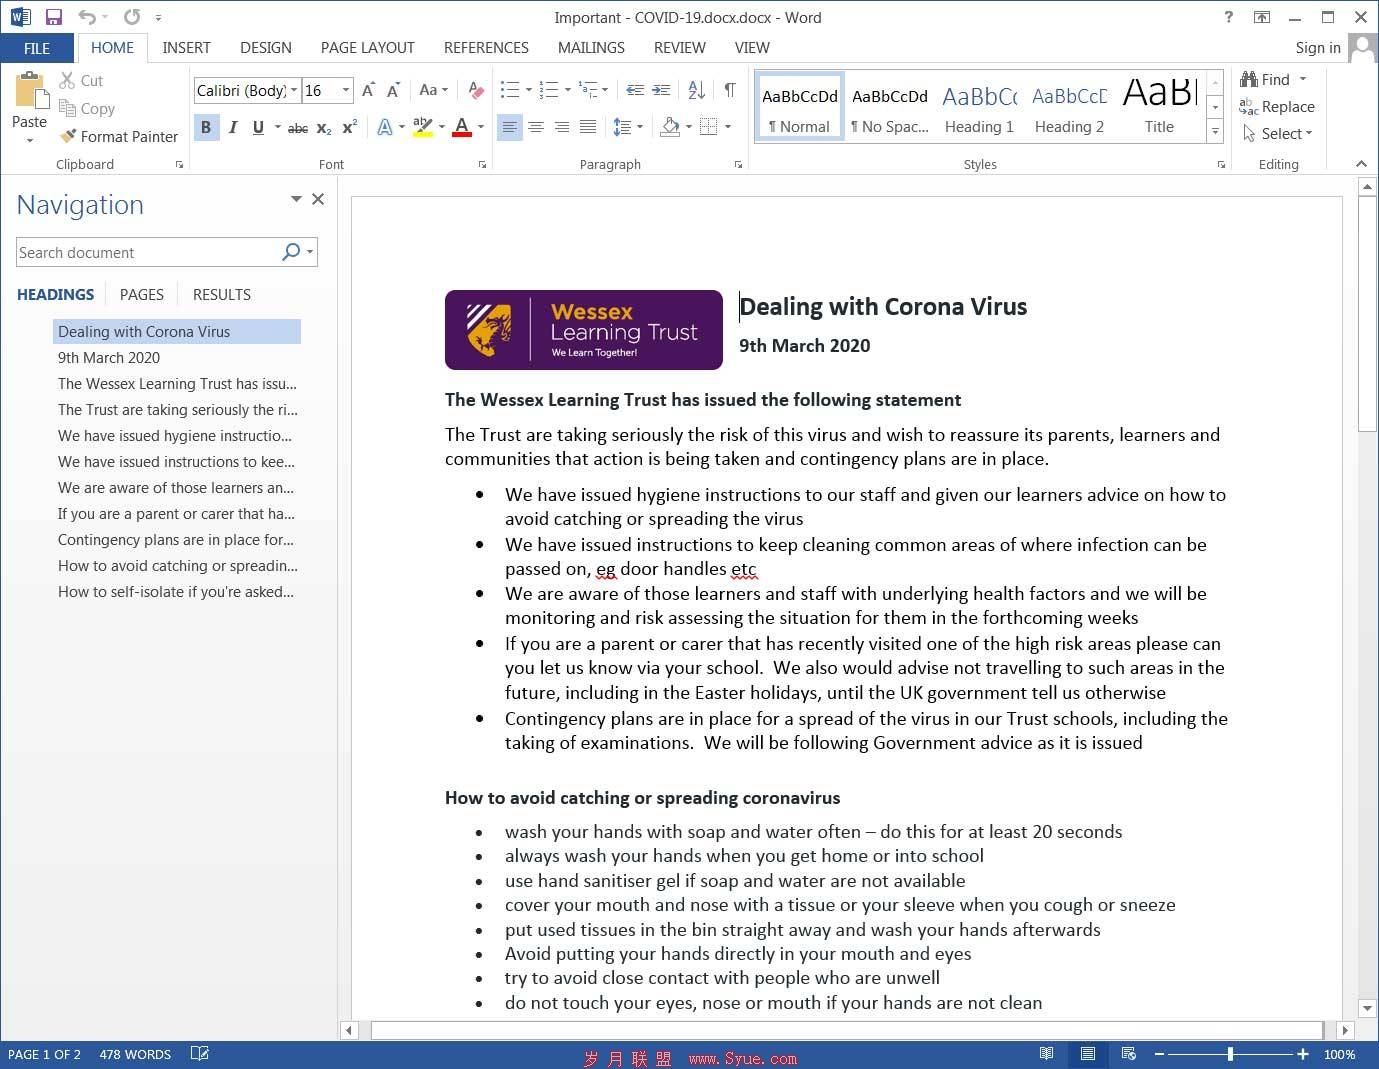Click Sign in at top right
Image resolution: width=1379 pixels, height=1069 pixels.
[1317, 47]
